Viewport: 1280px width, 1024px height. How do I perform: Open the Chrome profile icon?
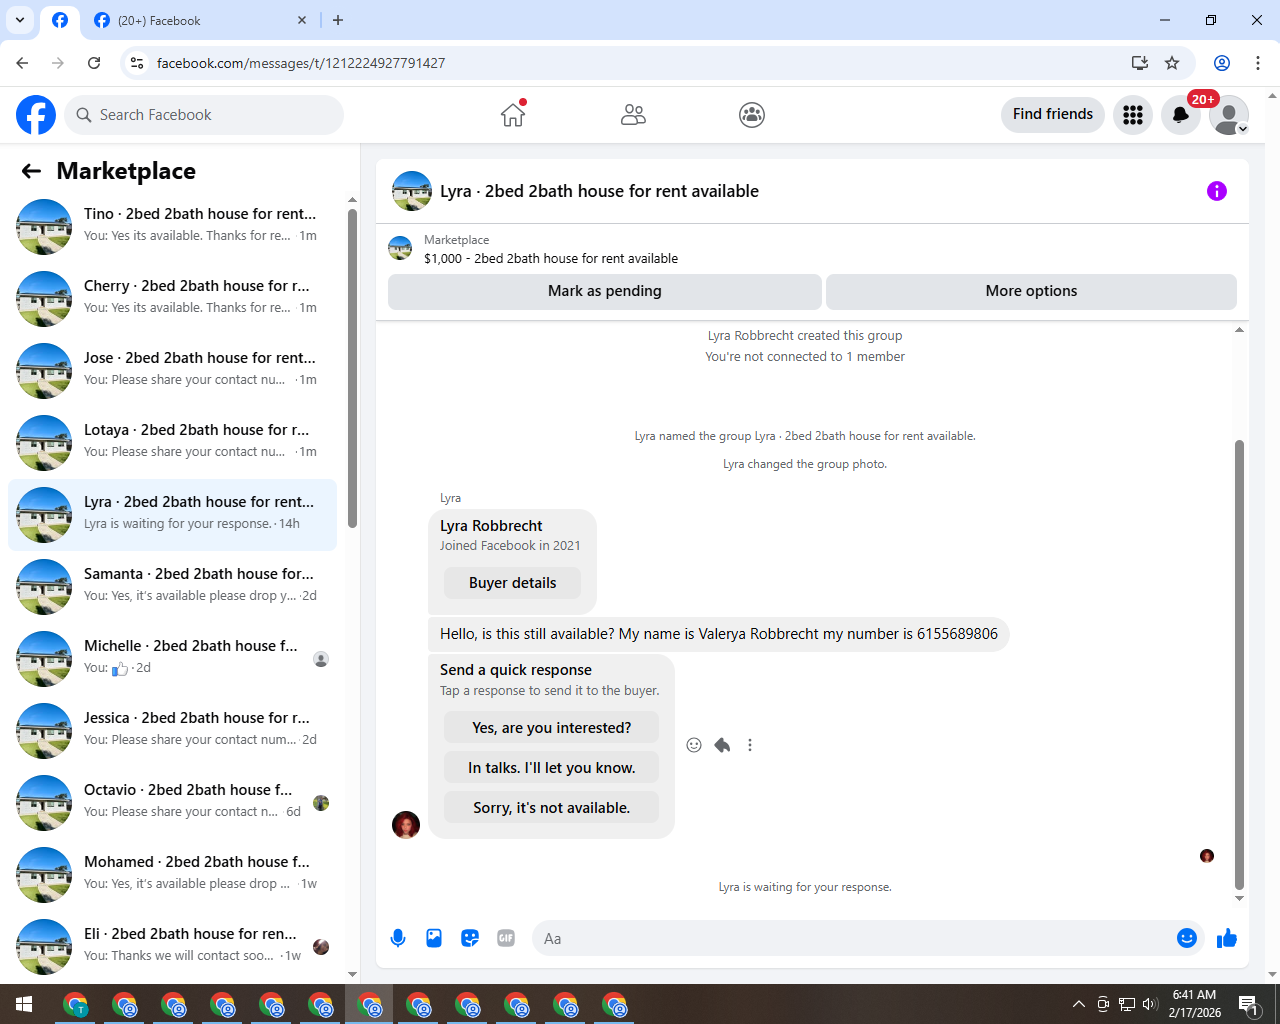click(1222, 63)
